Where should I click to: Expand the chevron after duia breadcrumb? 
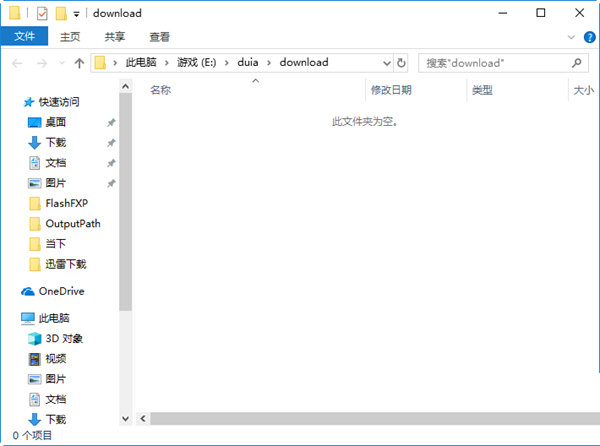tap(269, 63)
